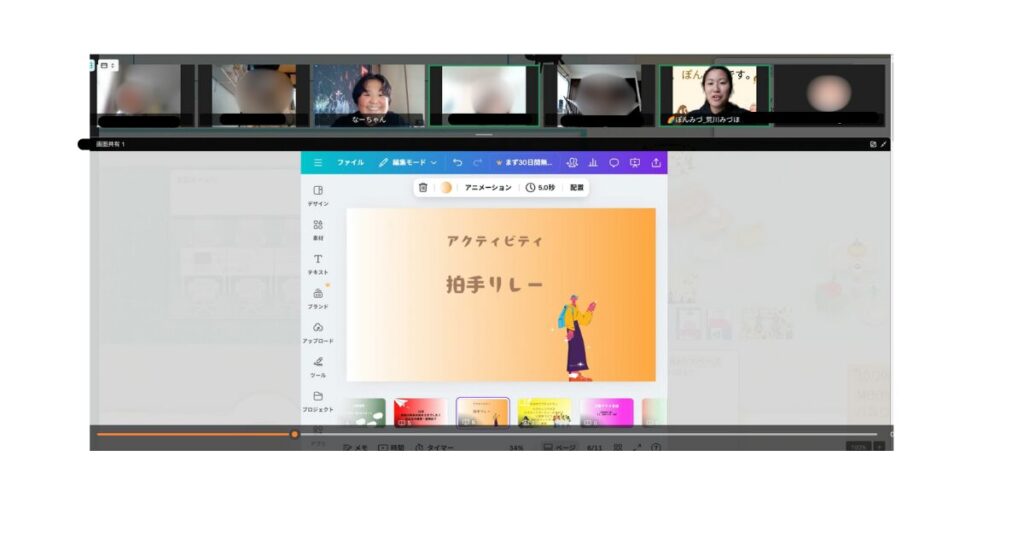Select the red slide thumbnail
The width and height of the screenshot is (1024, 538).
pyautogui.click(x=420, y=411)
